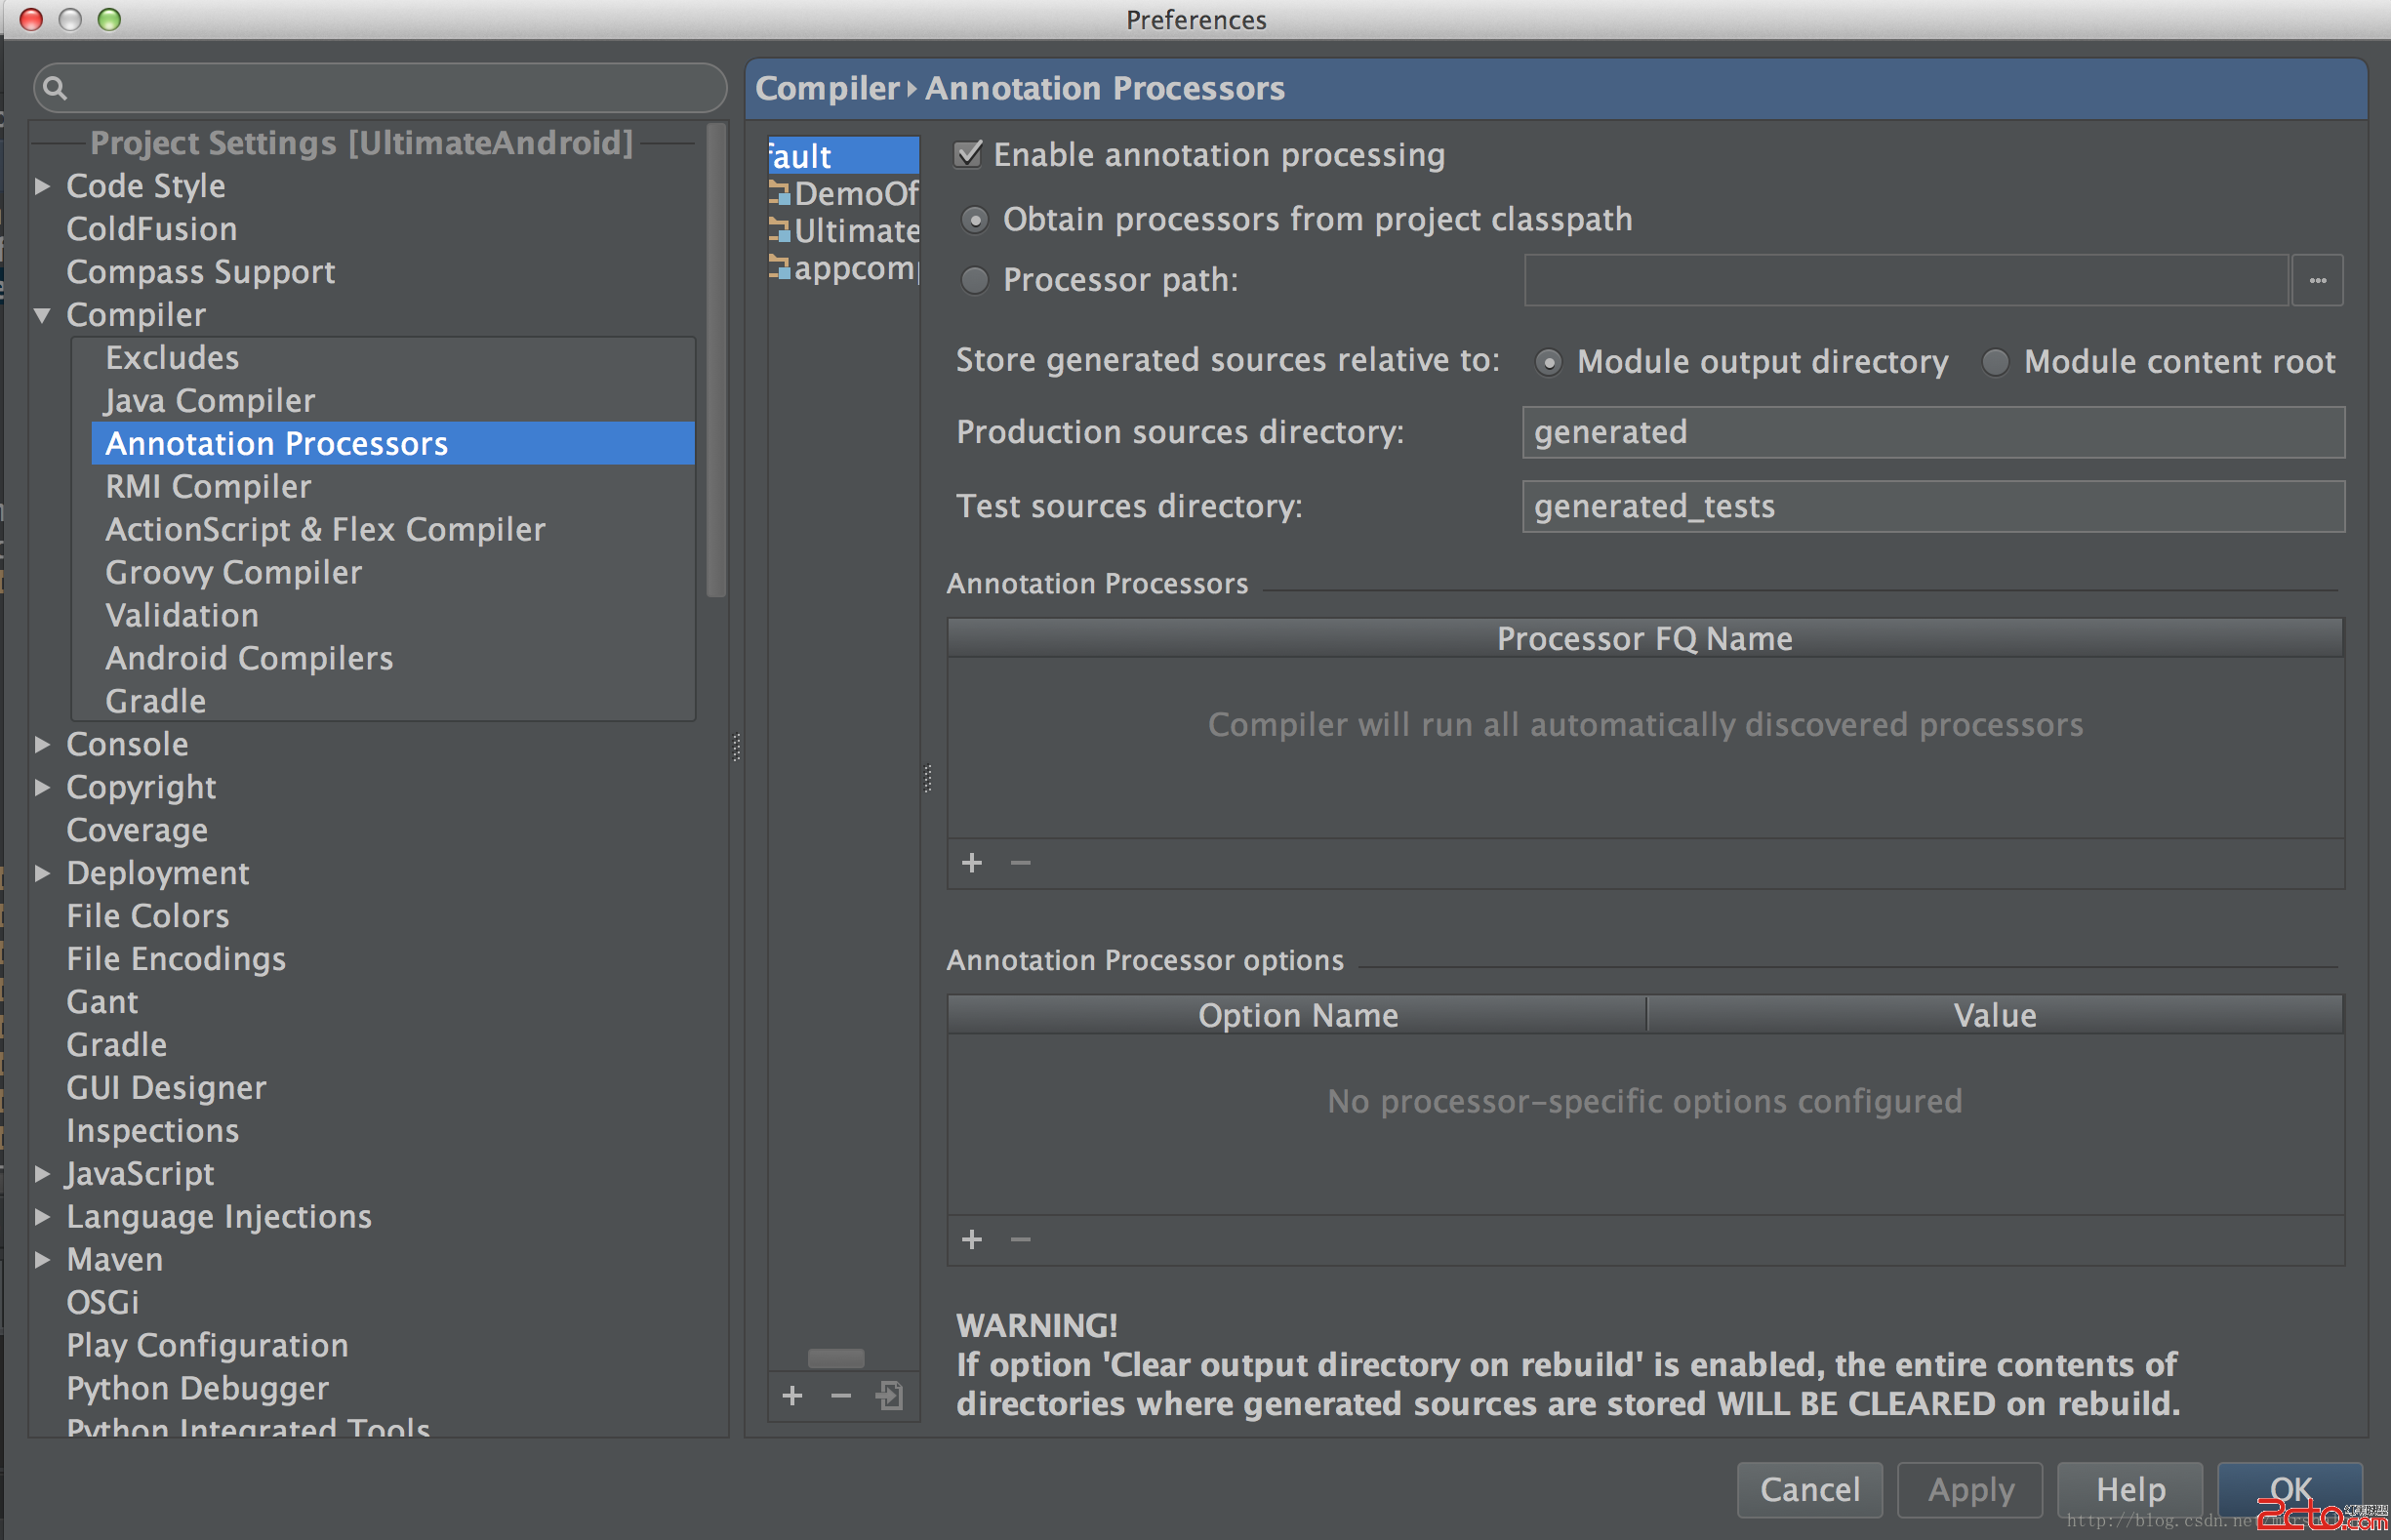Screen dimensions: 2391x1540
Task: Expand the Code Style tree node
Action: tap(42, 186)
